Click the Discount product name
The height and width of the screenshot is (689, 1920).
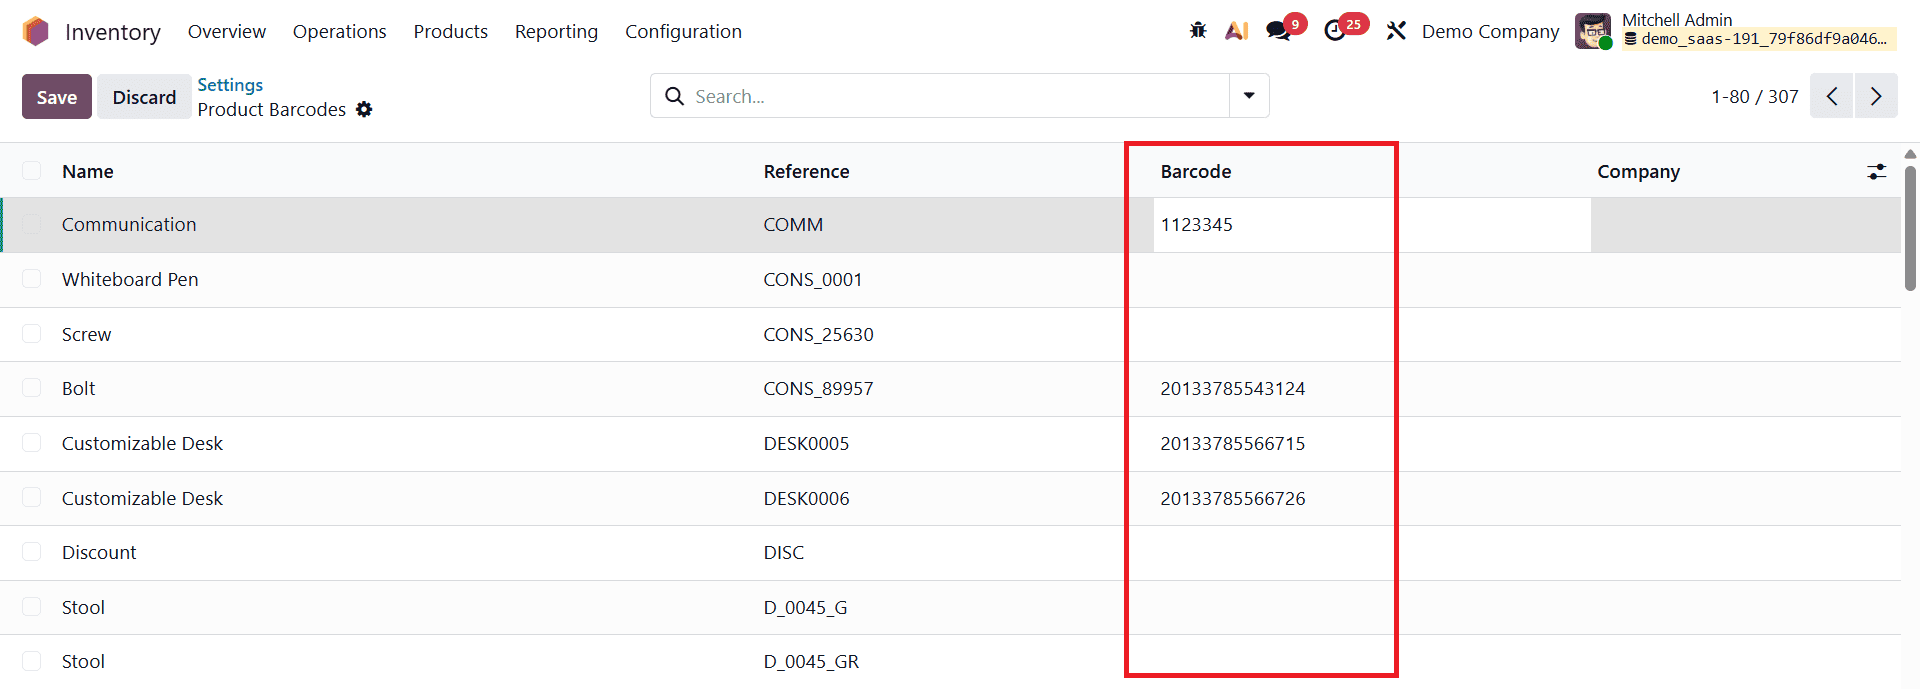(x=99, y=552)
